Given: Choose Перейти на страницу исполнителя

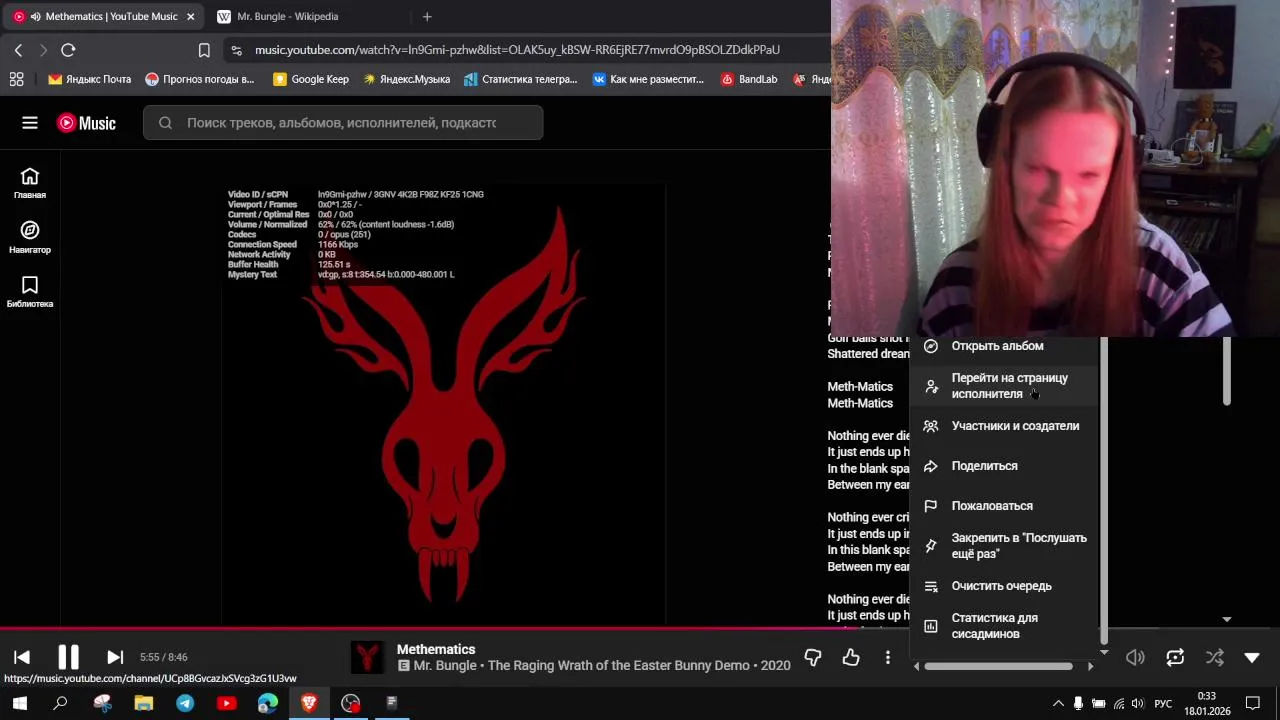Looking at the screenshot, I should [x=1005, y=386].
